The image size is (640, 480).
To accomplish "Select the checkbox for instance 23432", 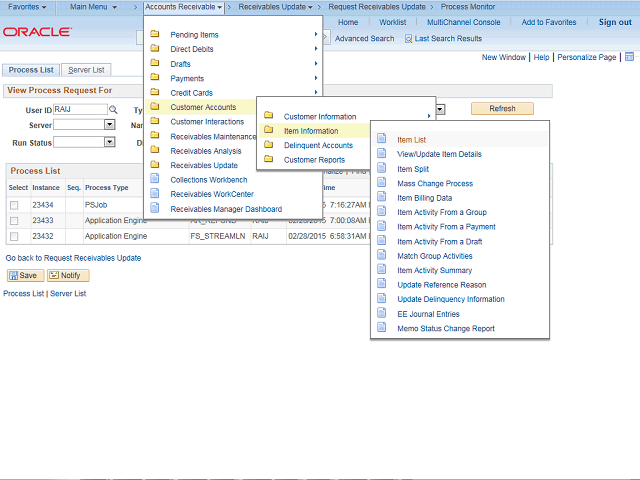I will pos(14,236).
